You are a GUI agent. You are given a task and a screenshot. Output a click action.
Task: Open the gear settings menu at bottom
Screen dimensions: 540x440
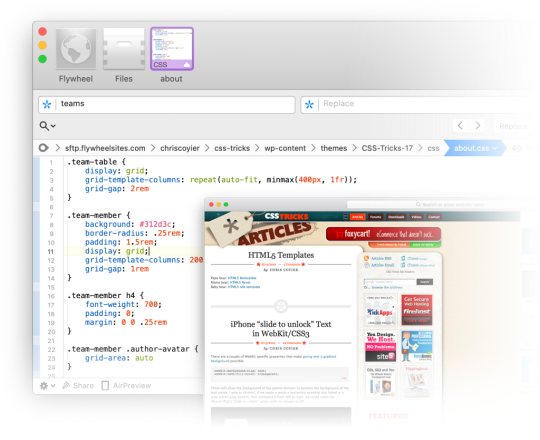point(47,386)
